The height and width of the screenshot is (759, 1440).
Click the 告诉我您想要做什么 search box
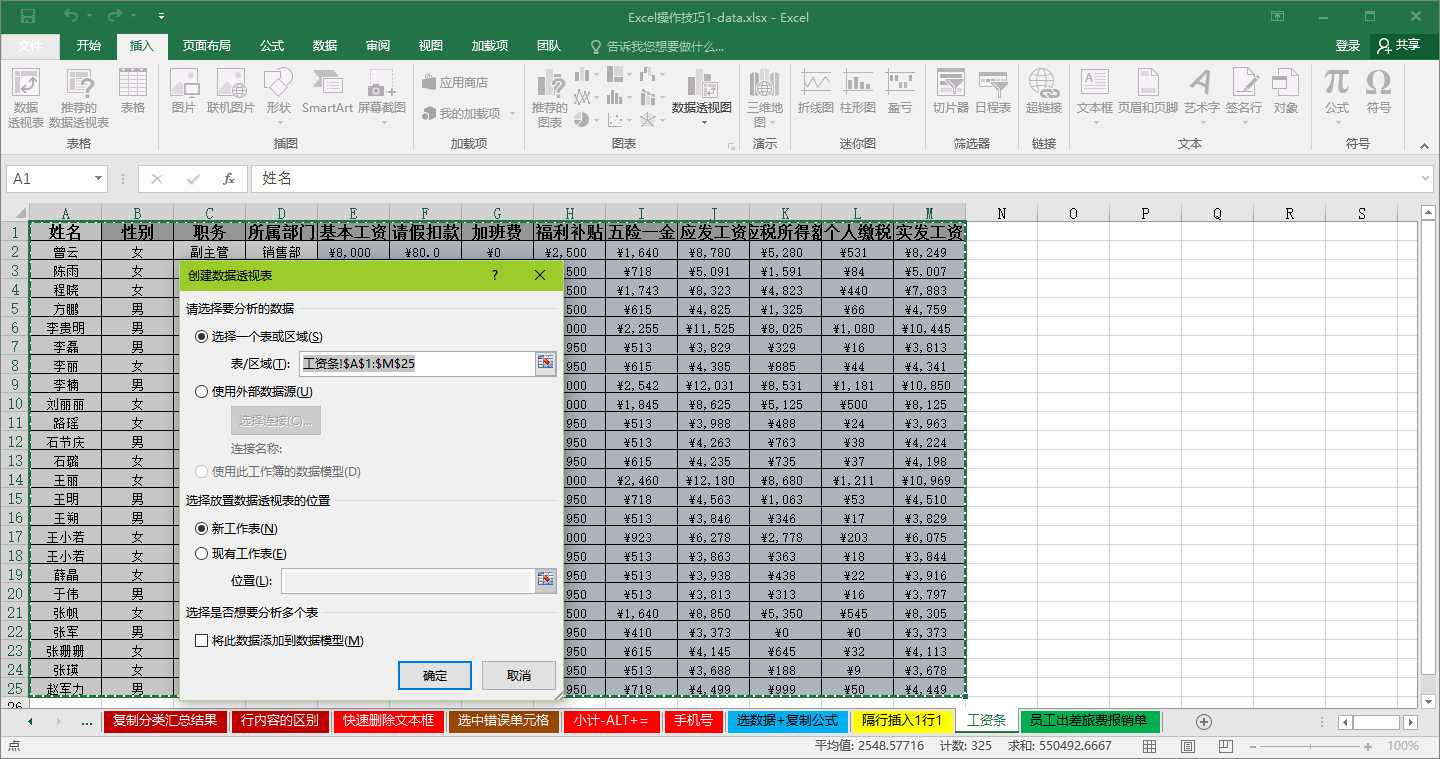(657, 46)
